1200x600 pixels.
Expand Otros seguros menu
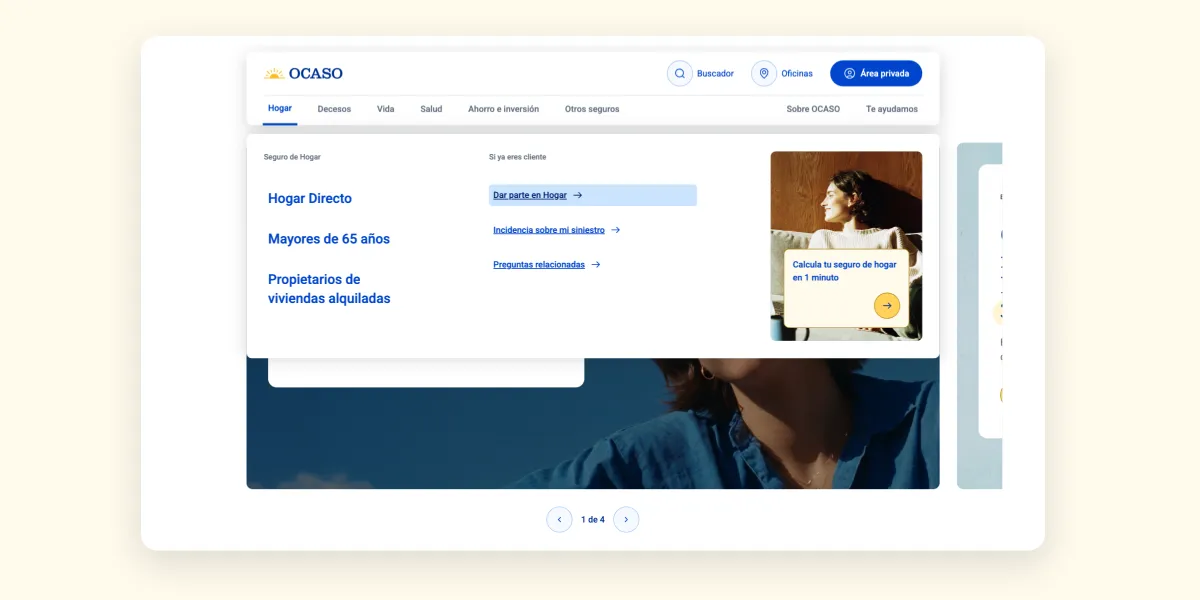pyautogui.click(x=592, y=109)
